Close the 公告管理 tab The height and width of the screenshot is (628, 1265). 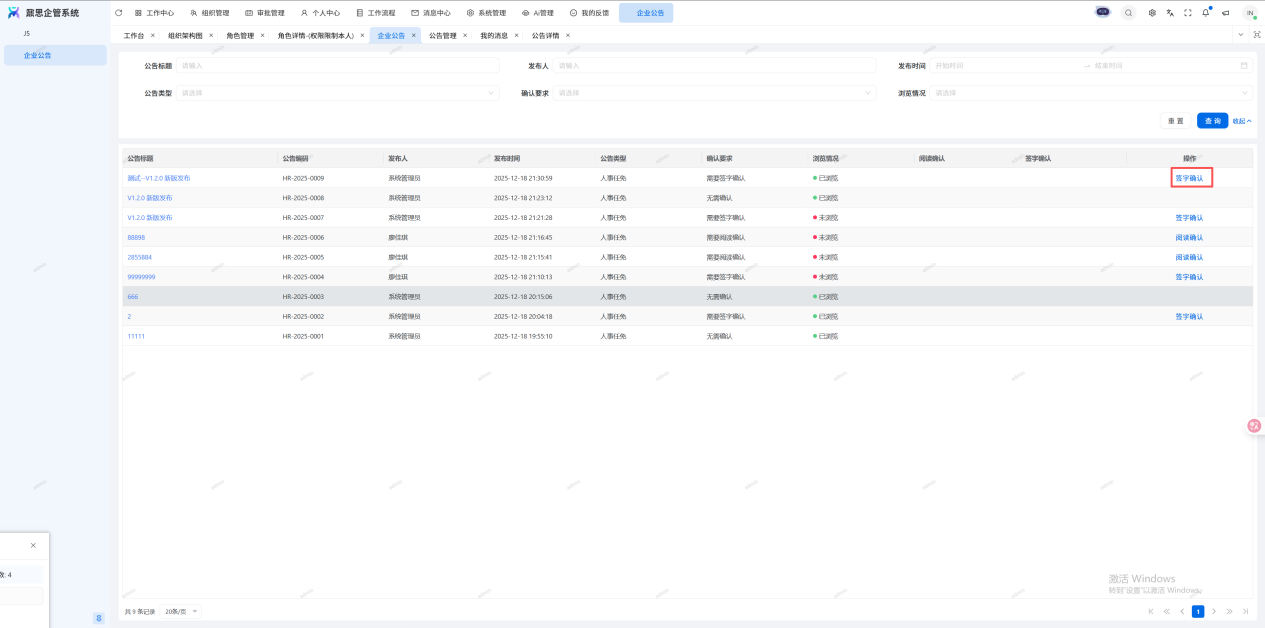[465, 35]
